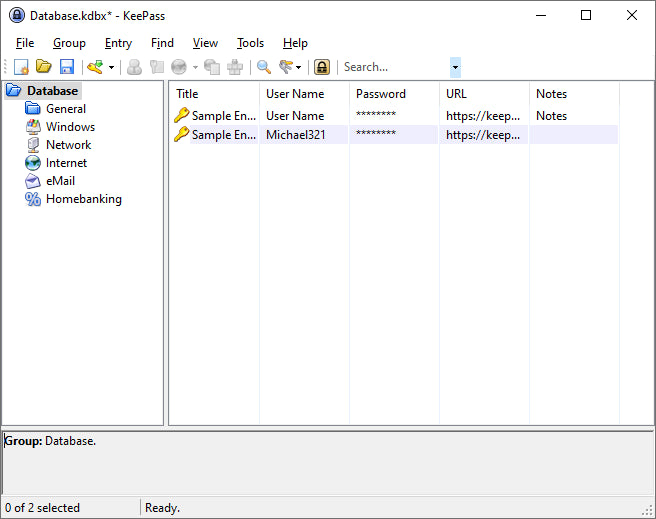656x519 pixels.
Task: Click the Show Entries toolbar icon
Action: pos(286,67)
